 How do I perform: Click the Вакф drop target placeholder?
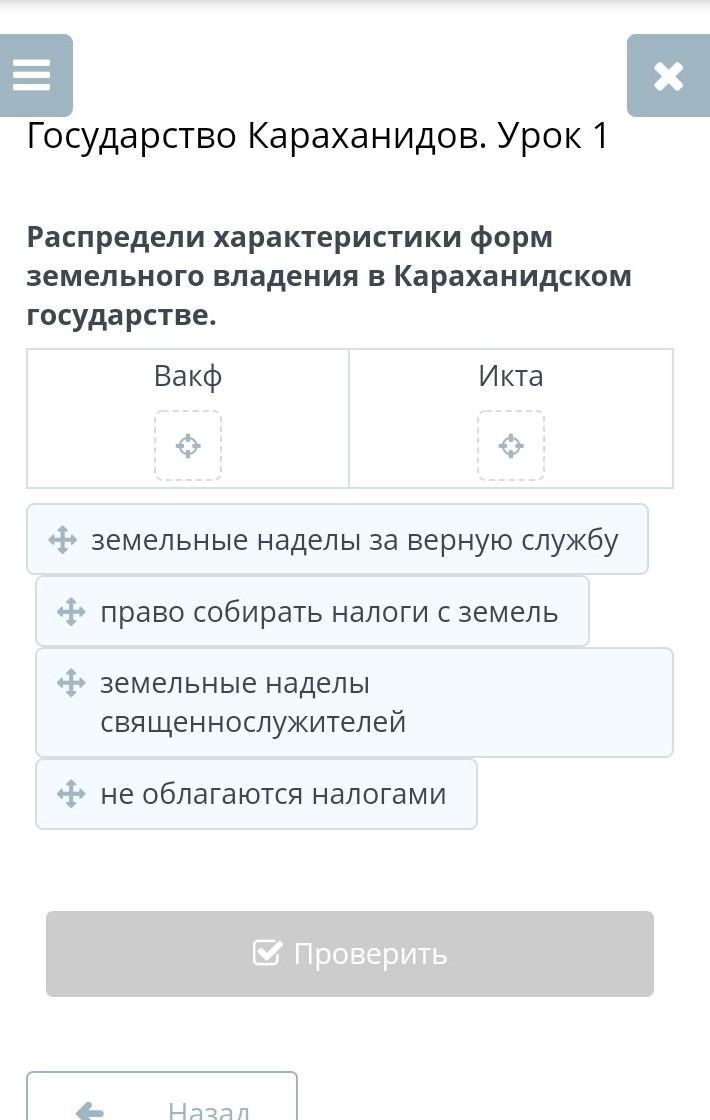pyautogui.click(x=188, y=445)
